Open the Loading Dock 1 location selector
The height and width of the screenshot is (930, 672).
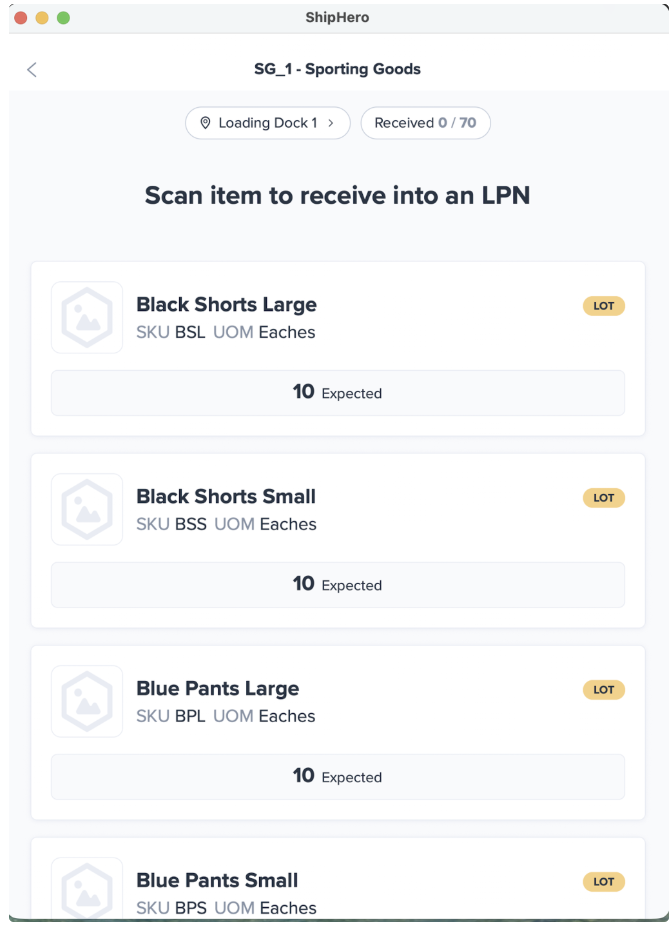[267, 123]
